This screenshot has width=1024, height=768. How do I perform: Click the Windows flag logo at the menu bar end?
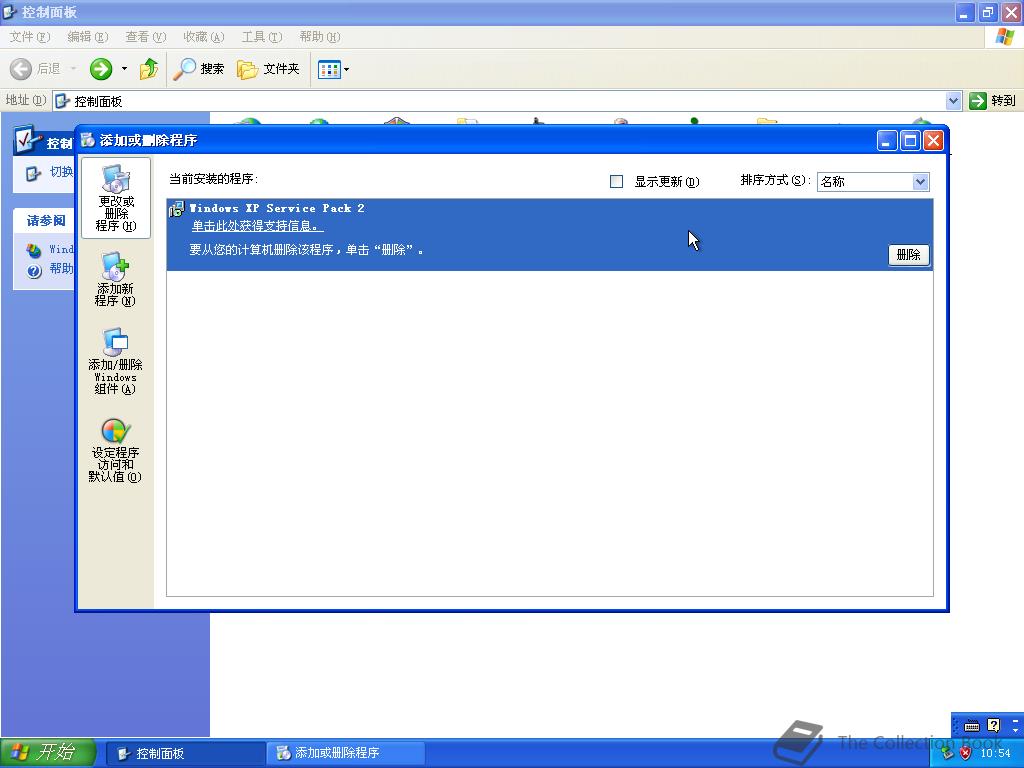click(x=1005, y=37)
